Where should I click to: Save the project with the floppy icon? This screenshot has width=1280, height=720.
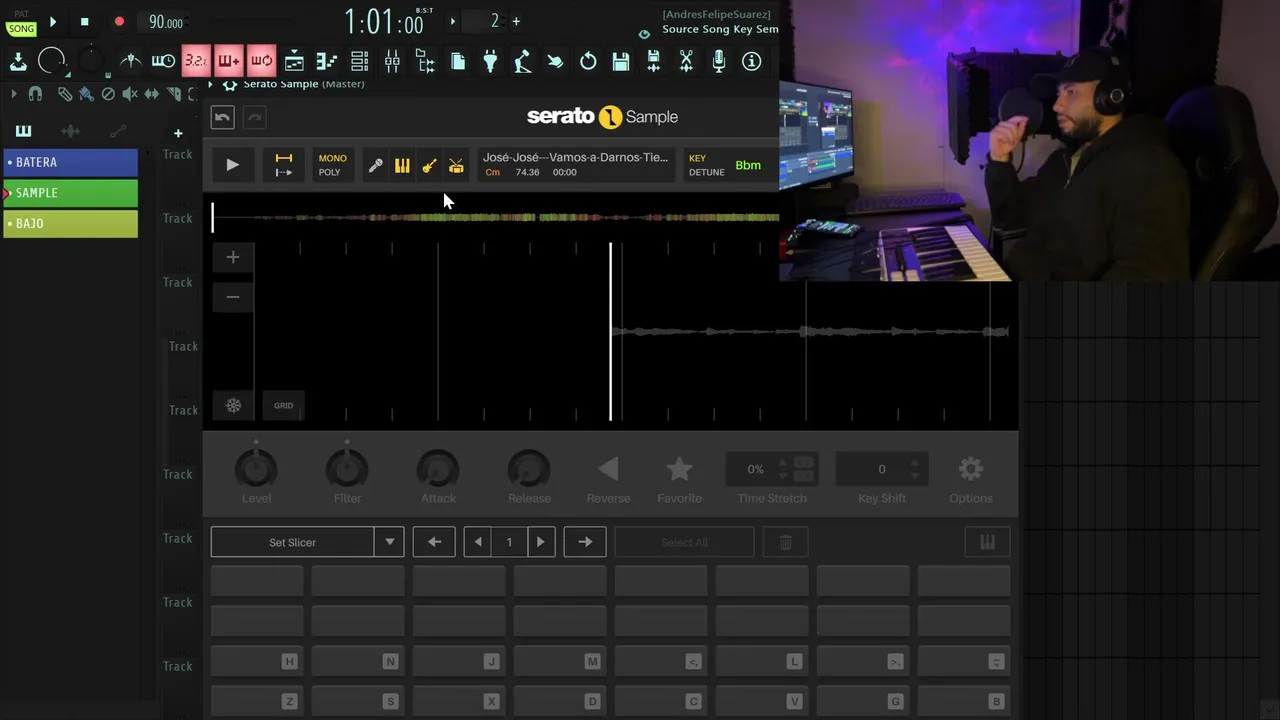[621, 61]
